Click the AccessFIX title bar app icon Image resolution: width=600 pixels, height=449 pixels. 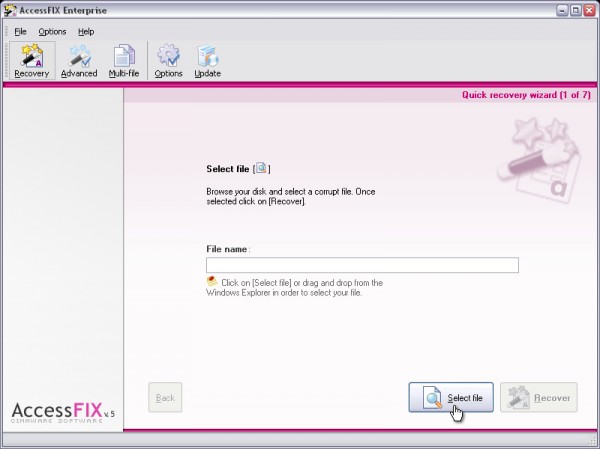10,10
